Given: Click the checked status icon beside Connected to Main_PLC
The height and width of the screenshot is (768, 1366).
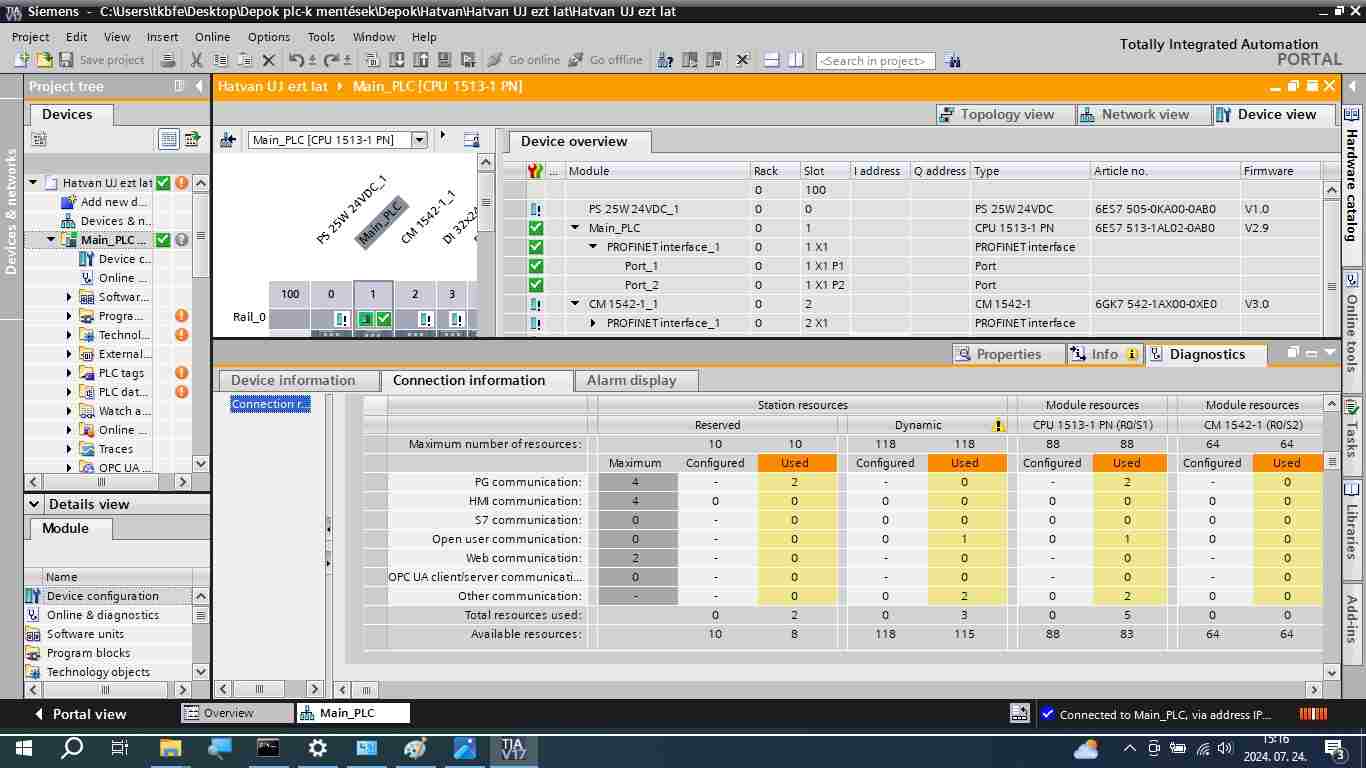Looking at the screenshot, I should click(1047, 714).
